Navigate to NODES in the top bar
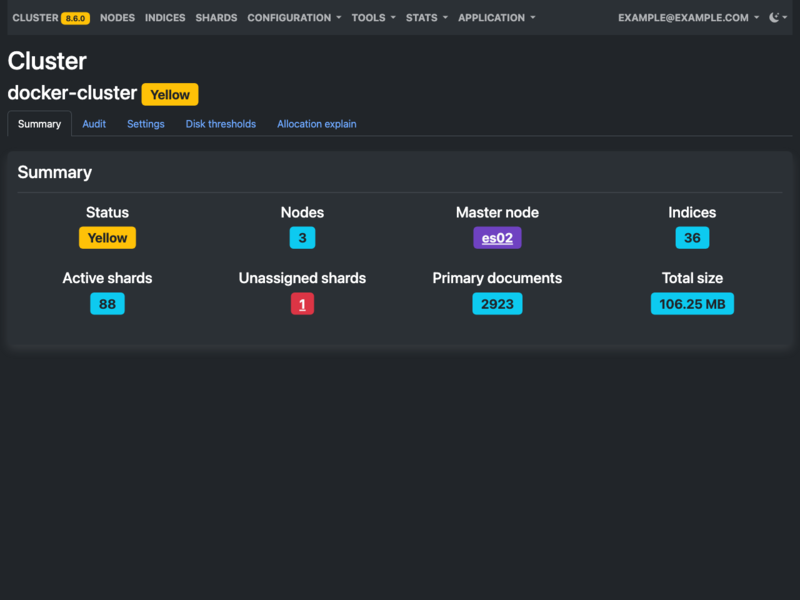800x600 pixels. [117, 17]
